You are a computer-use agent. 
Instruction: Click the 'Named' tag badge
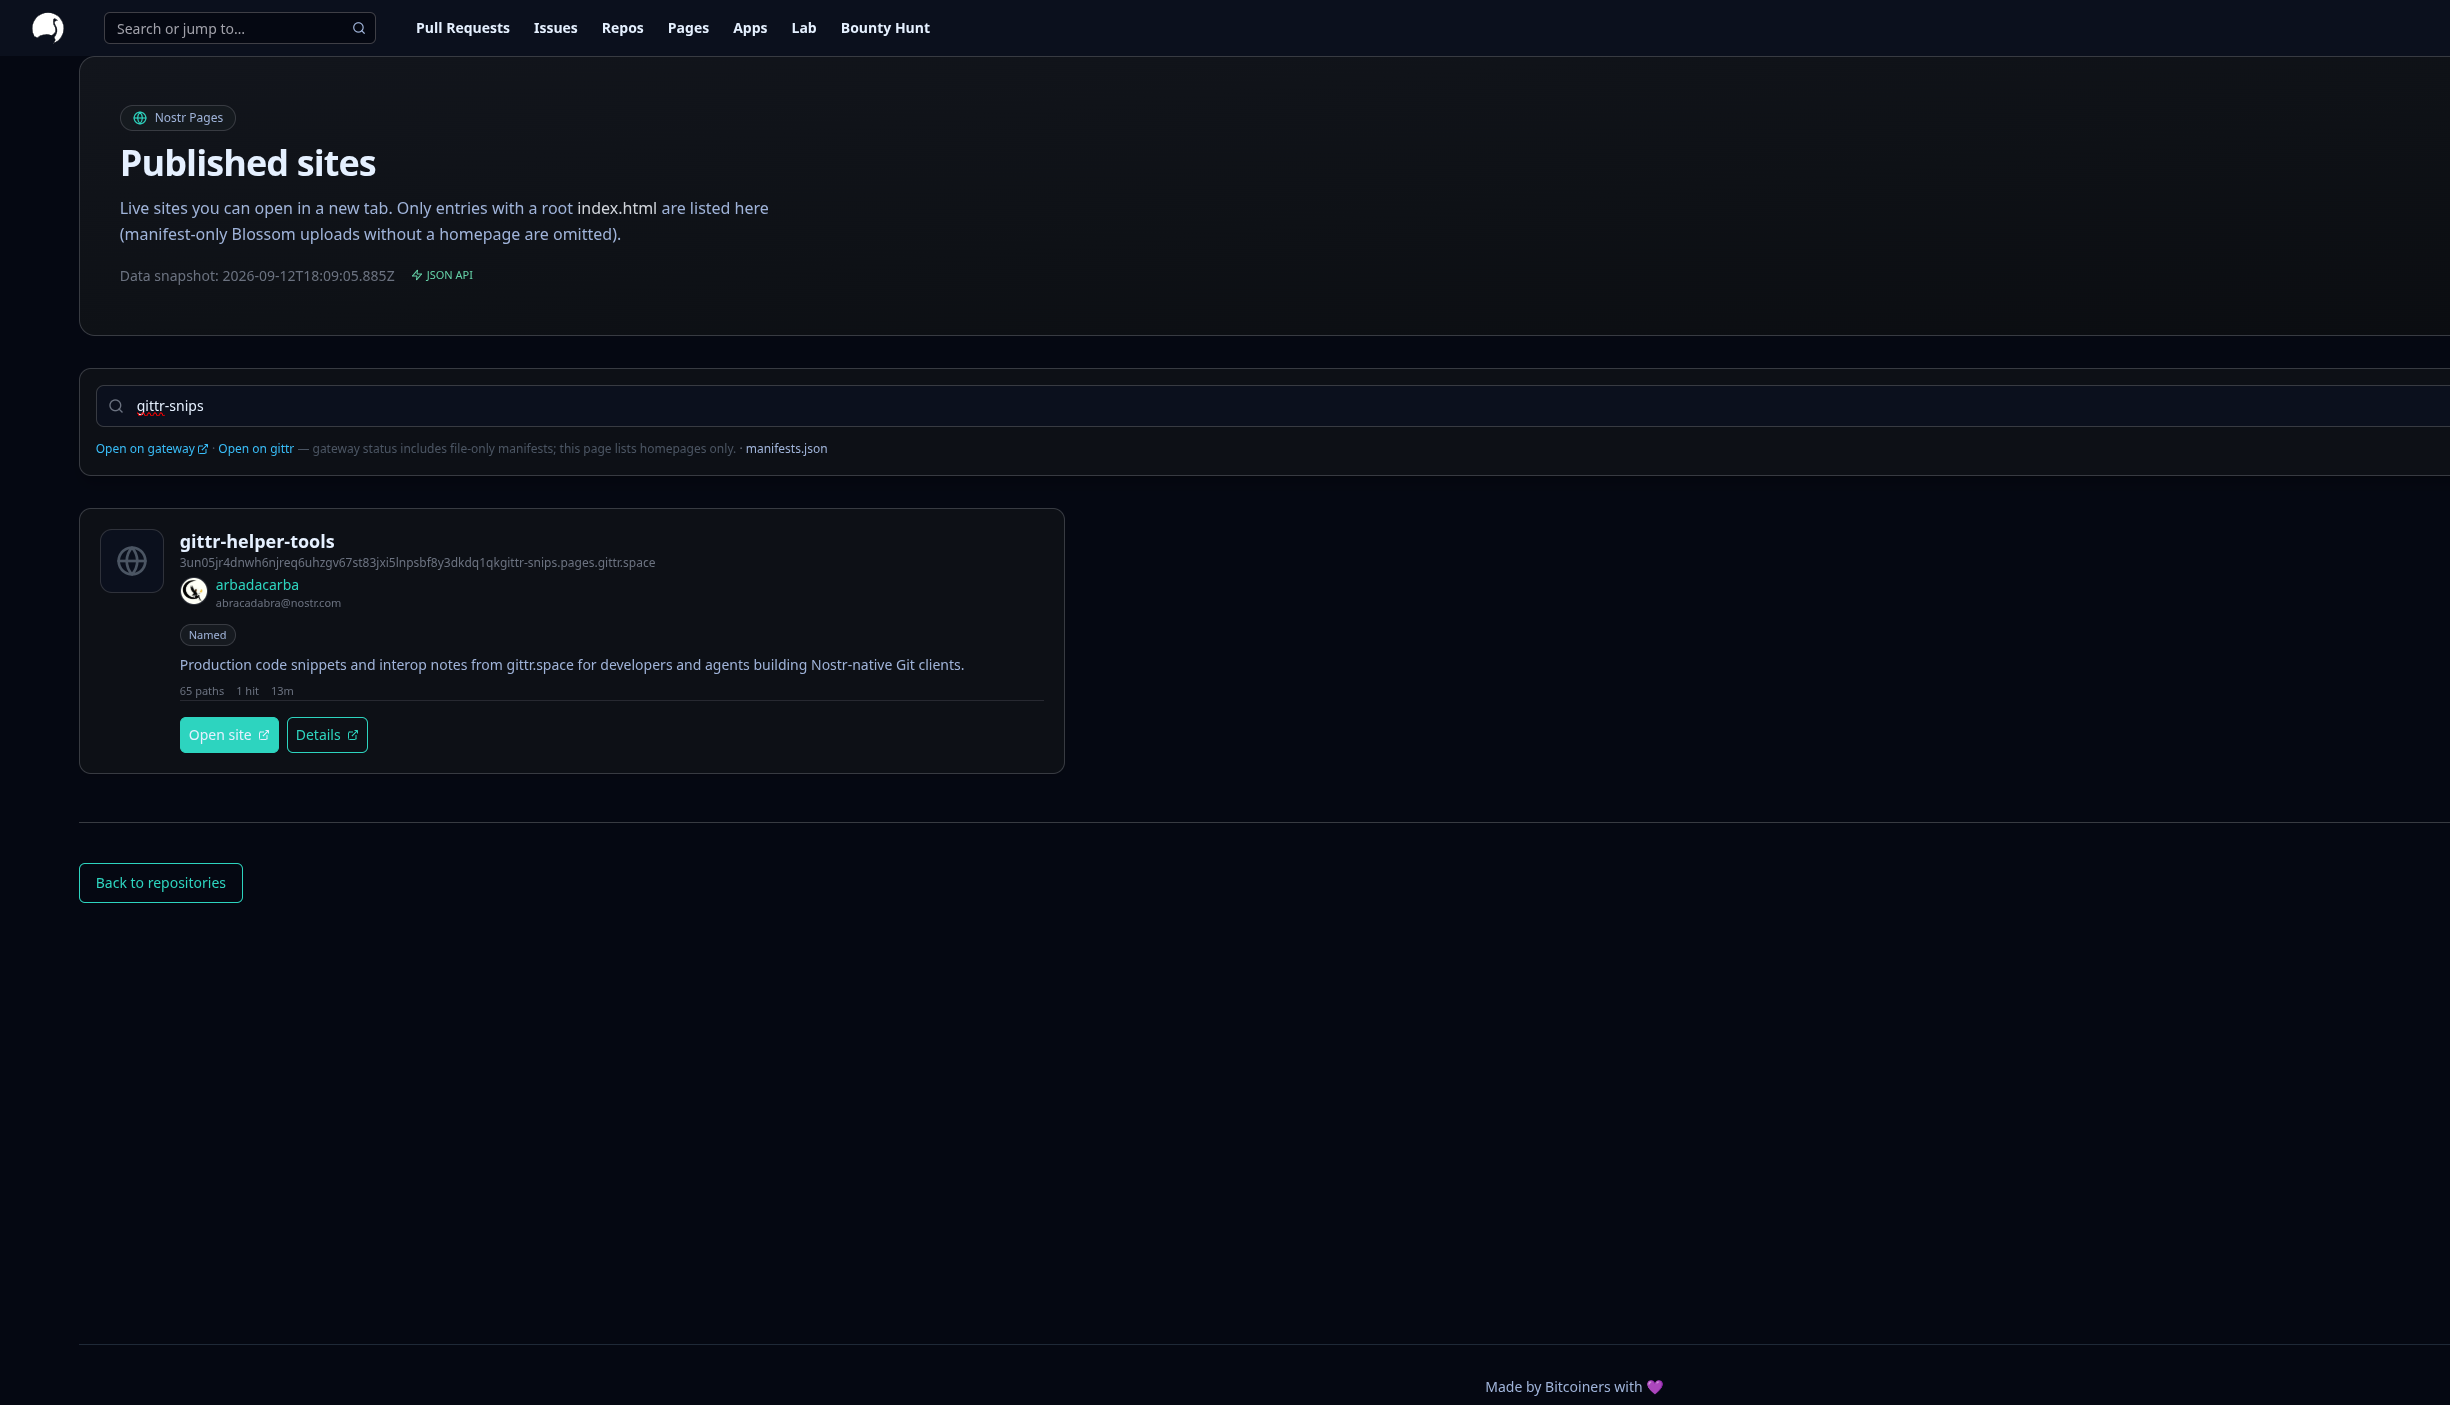click(x=208, y=635)
